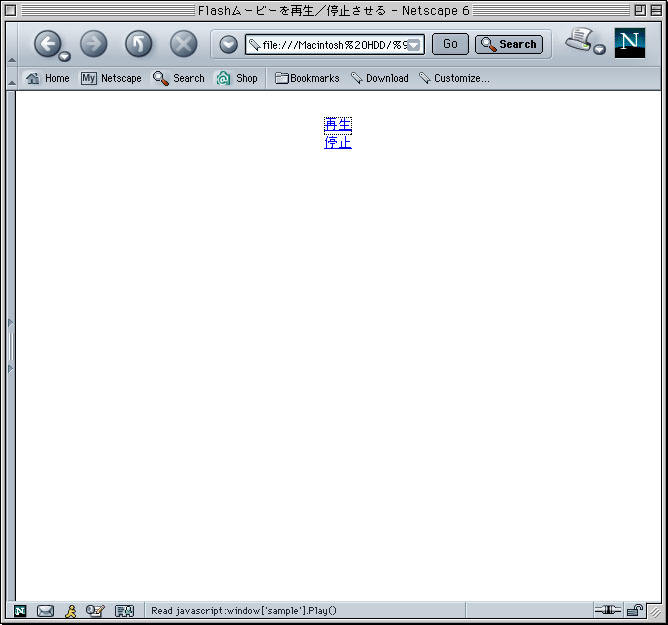
Task: Click the Forward arrow button
Action: click(94, 43)
